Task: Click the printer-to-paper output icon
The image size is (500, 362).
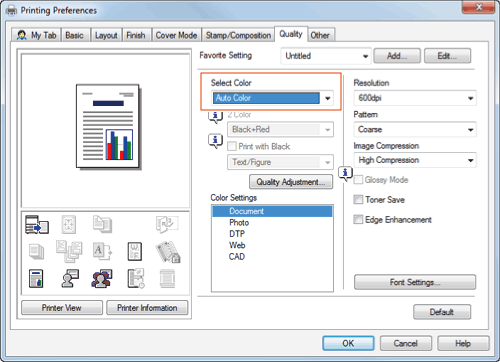Action: click(x=37, y=224)
